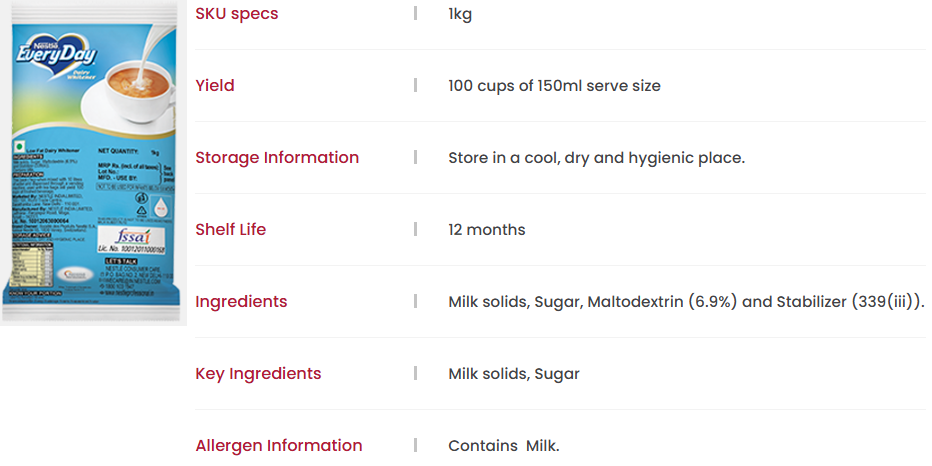The height and width of the screenshot is (466, 932).
Task: Select the Shelf Life label
Action: coord(231,229)
